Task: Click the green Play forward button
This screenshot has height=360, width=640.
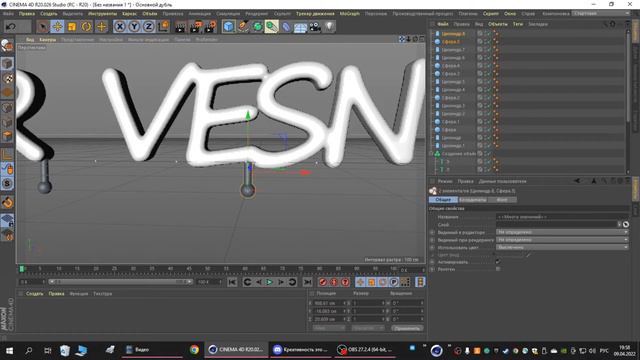Action: 269,282
